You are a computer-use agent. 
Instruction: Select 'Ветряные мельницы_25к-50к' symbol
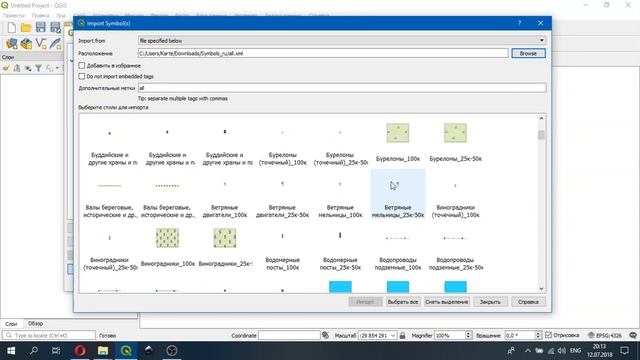click(398, 195)
